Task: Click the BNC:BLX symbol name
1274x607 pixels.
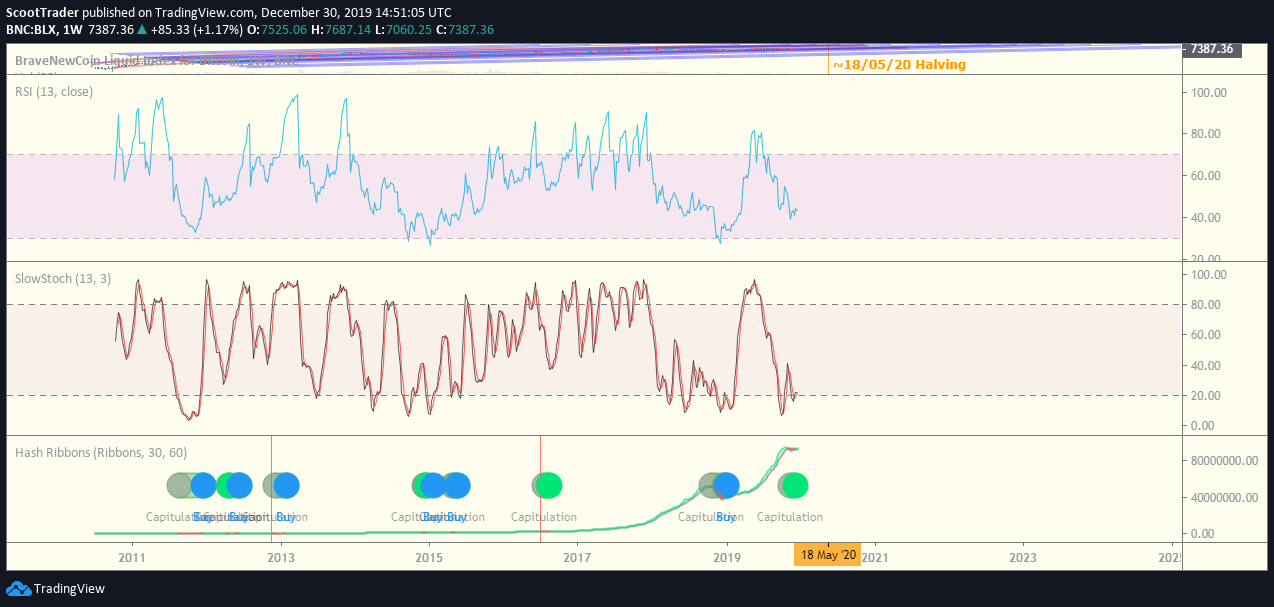Action: (32, 30)
